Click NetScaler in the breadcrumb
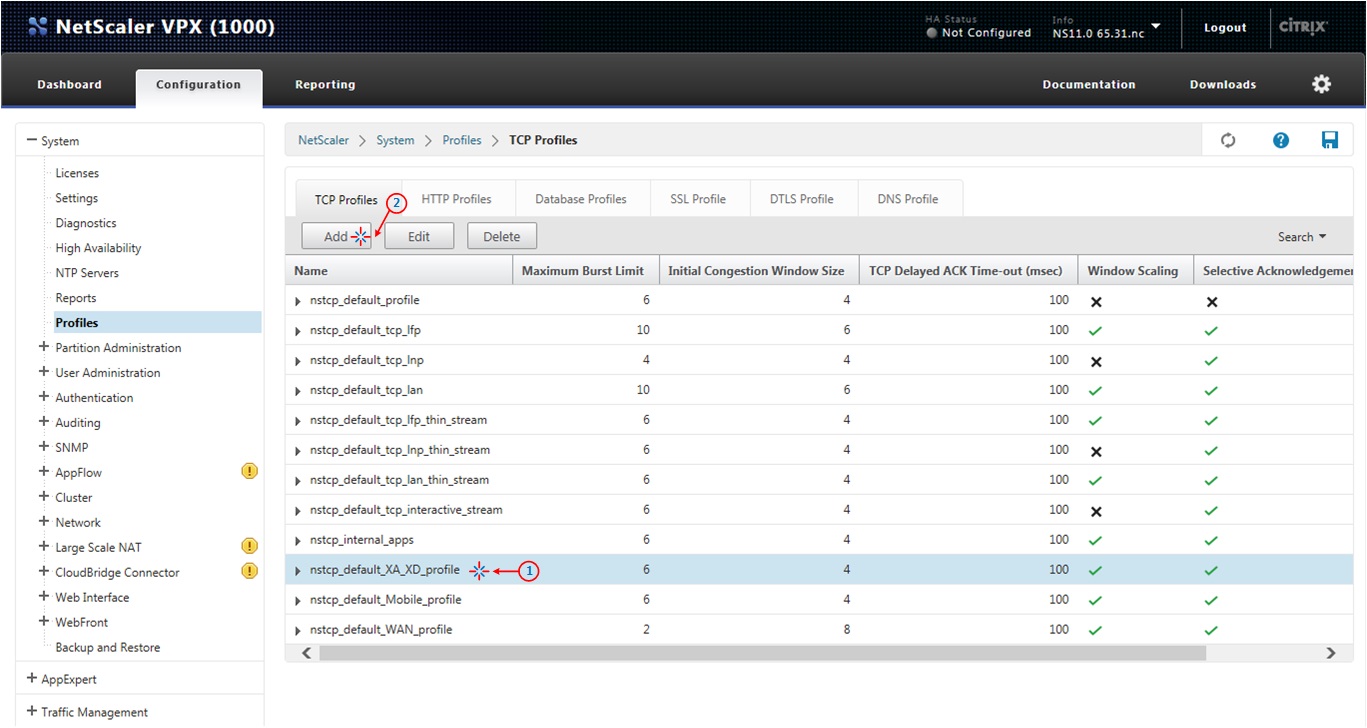Viewport: 1367px width, 728px height. (x=324, y=140)
